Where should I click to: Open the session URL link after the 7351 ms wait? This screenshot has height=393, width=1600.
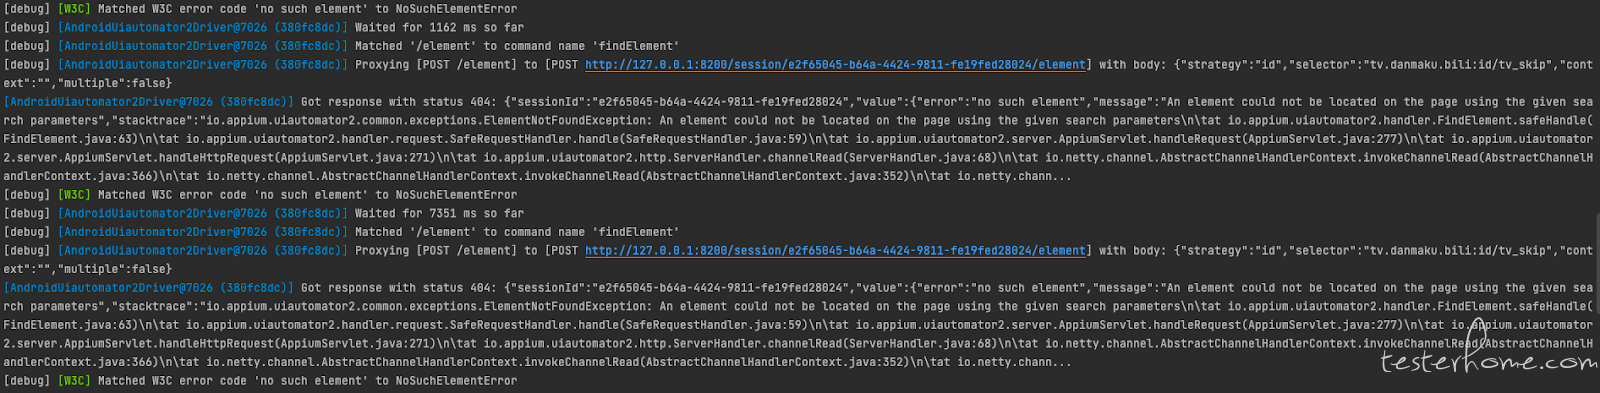836,251
